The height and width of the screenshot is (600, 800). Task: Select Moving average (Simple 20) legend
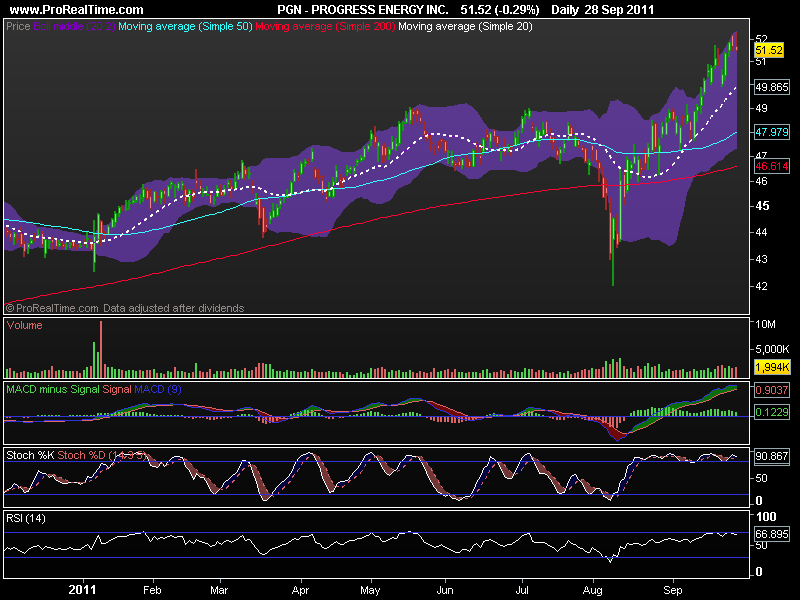point(465,26)
